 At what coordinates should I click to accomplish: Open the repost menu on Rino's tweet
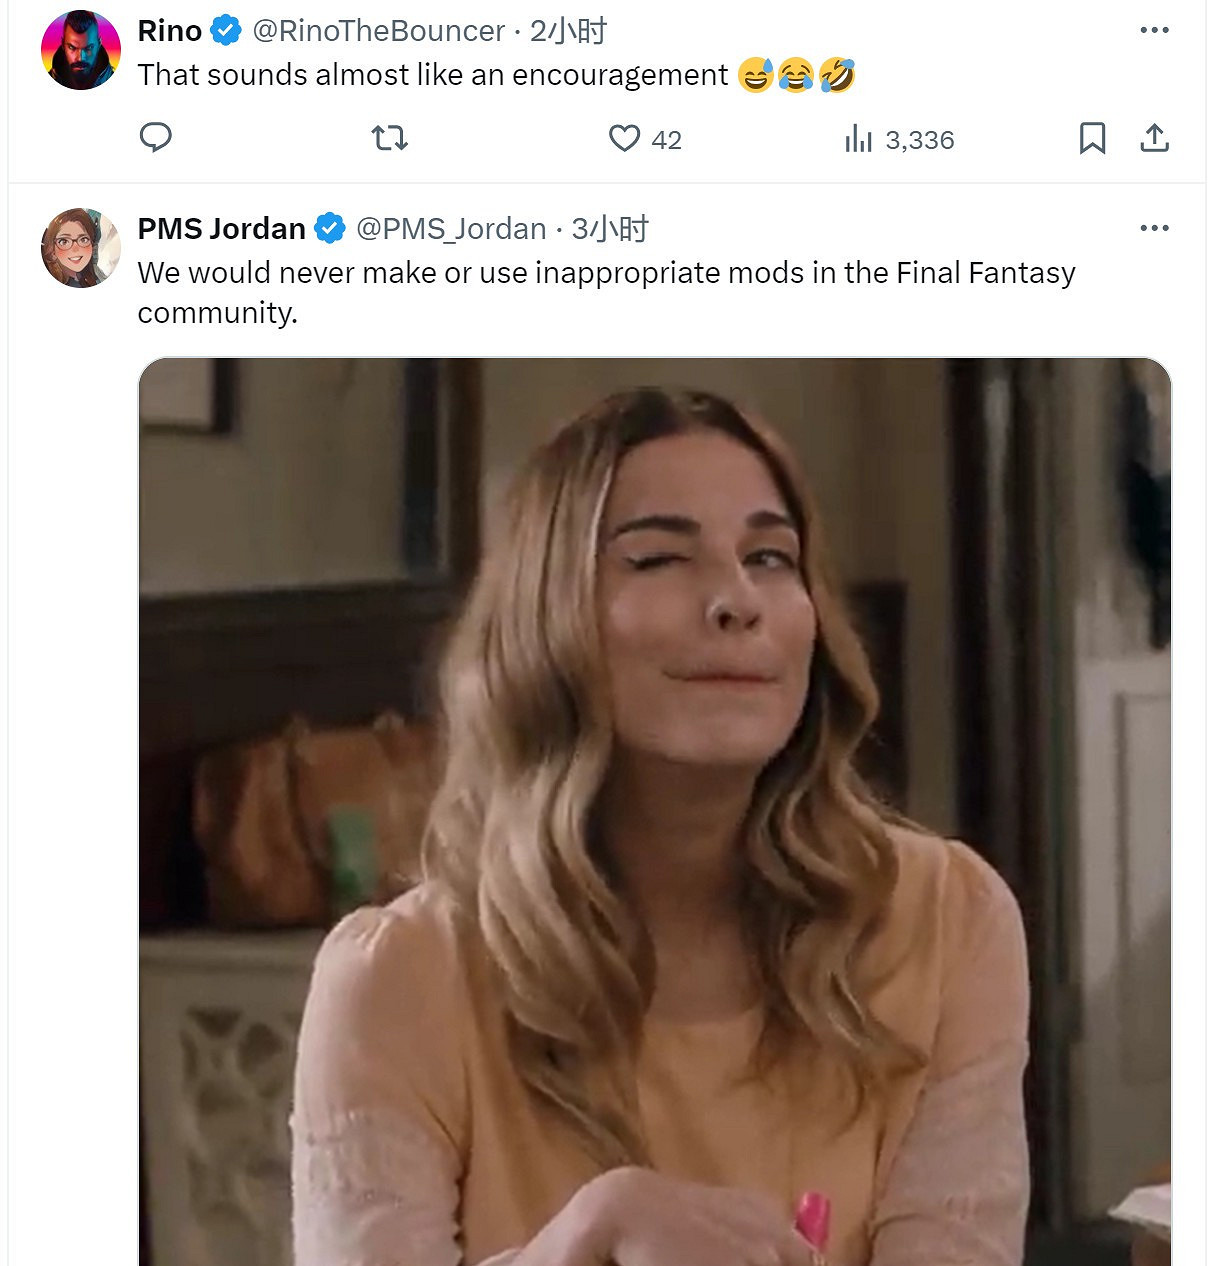point(390,138)
